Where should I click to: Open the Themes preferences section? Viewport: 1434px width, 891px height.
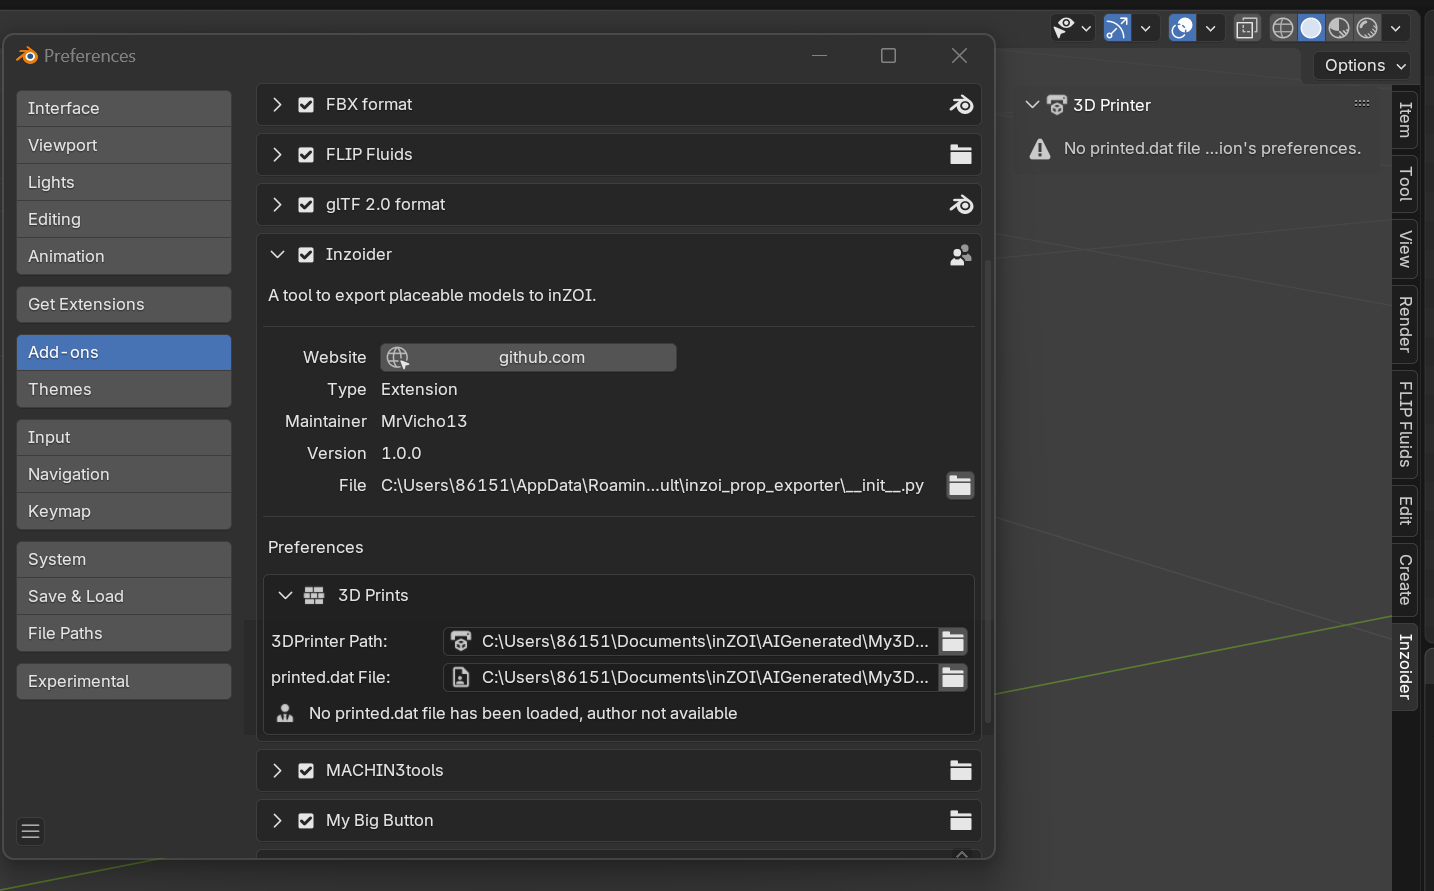[x=124, y=390]
